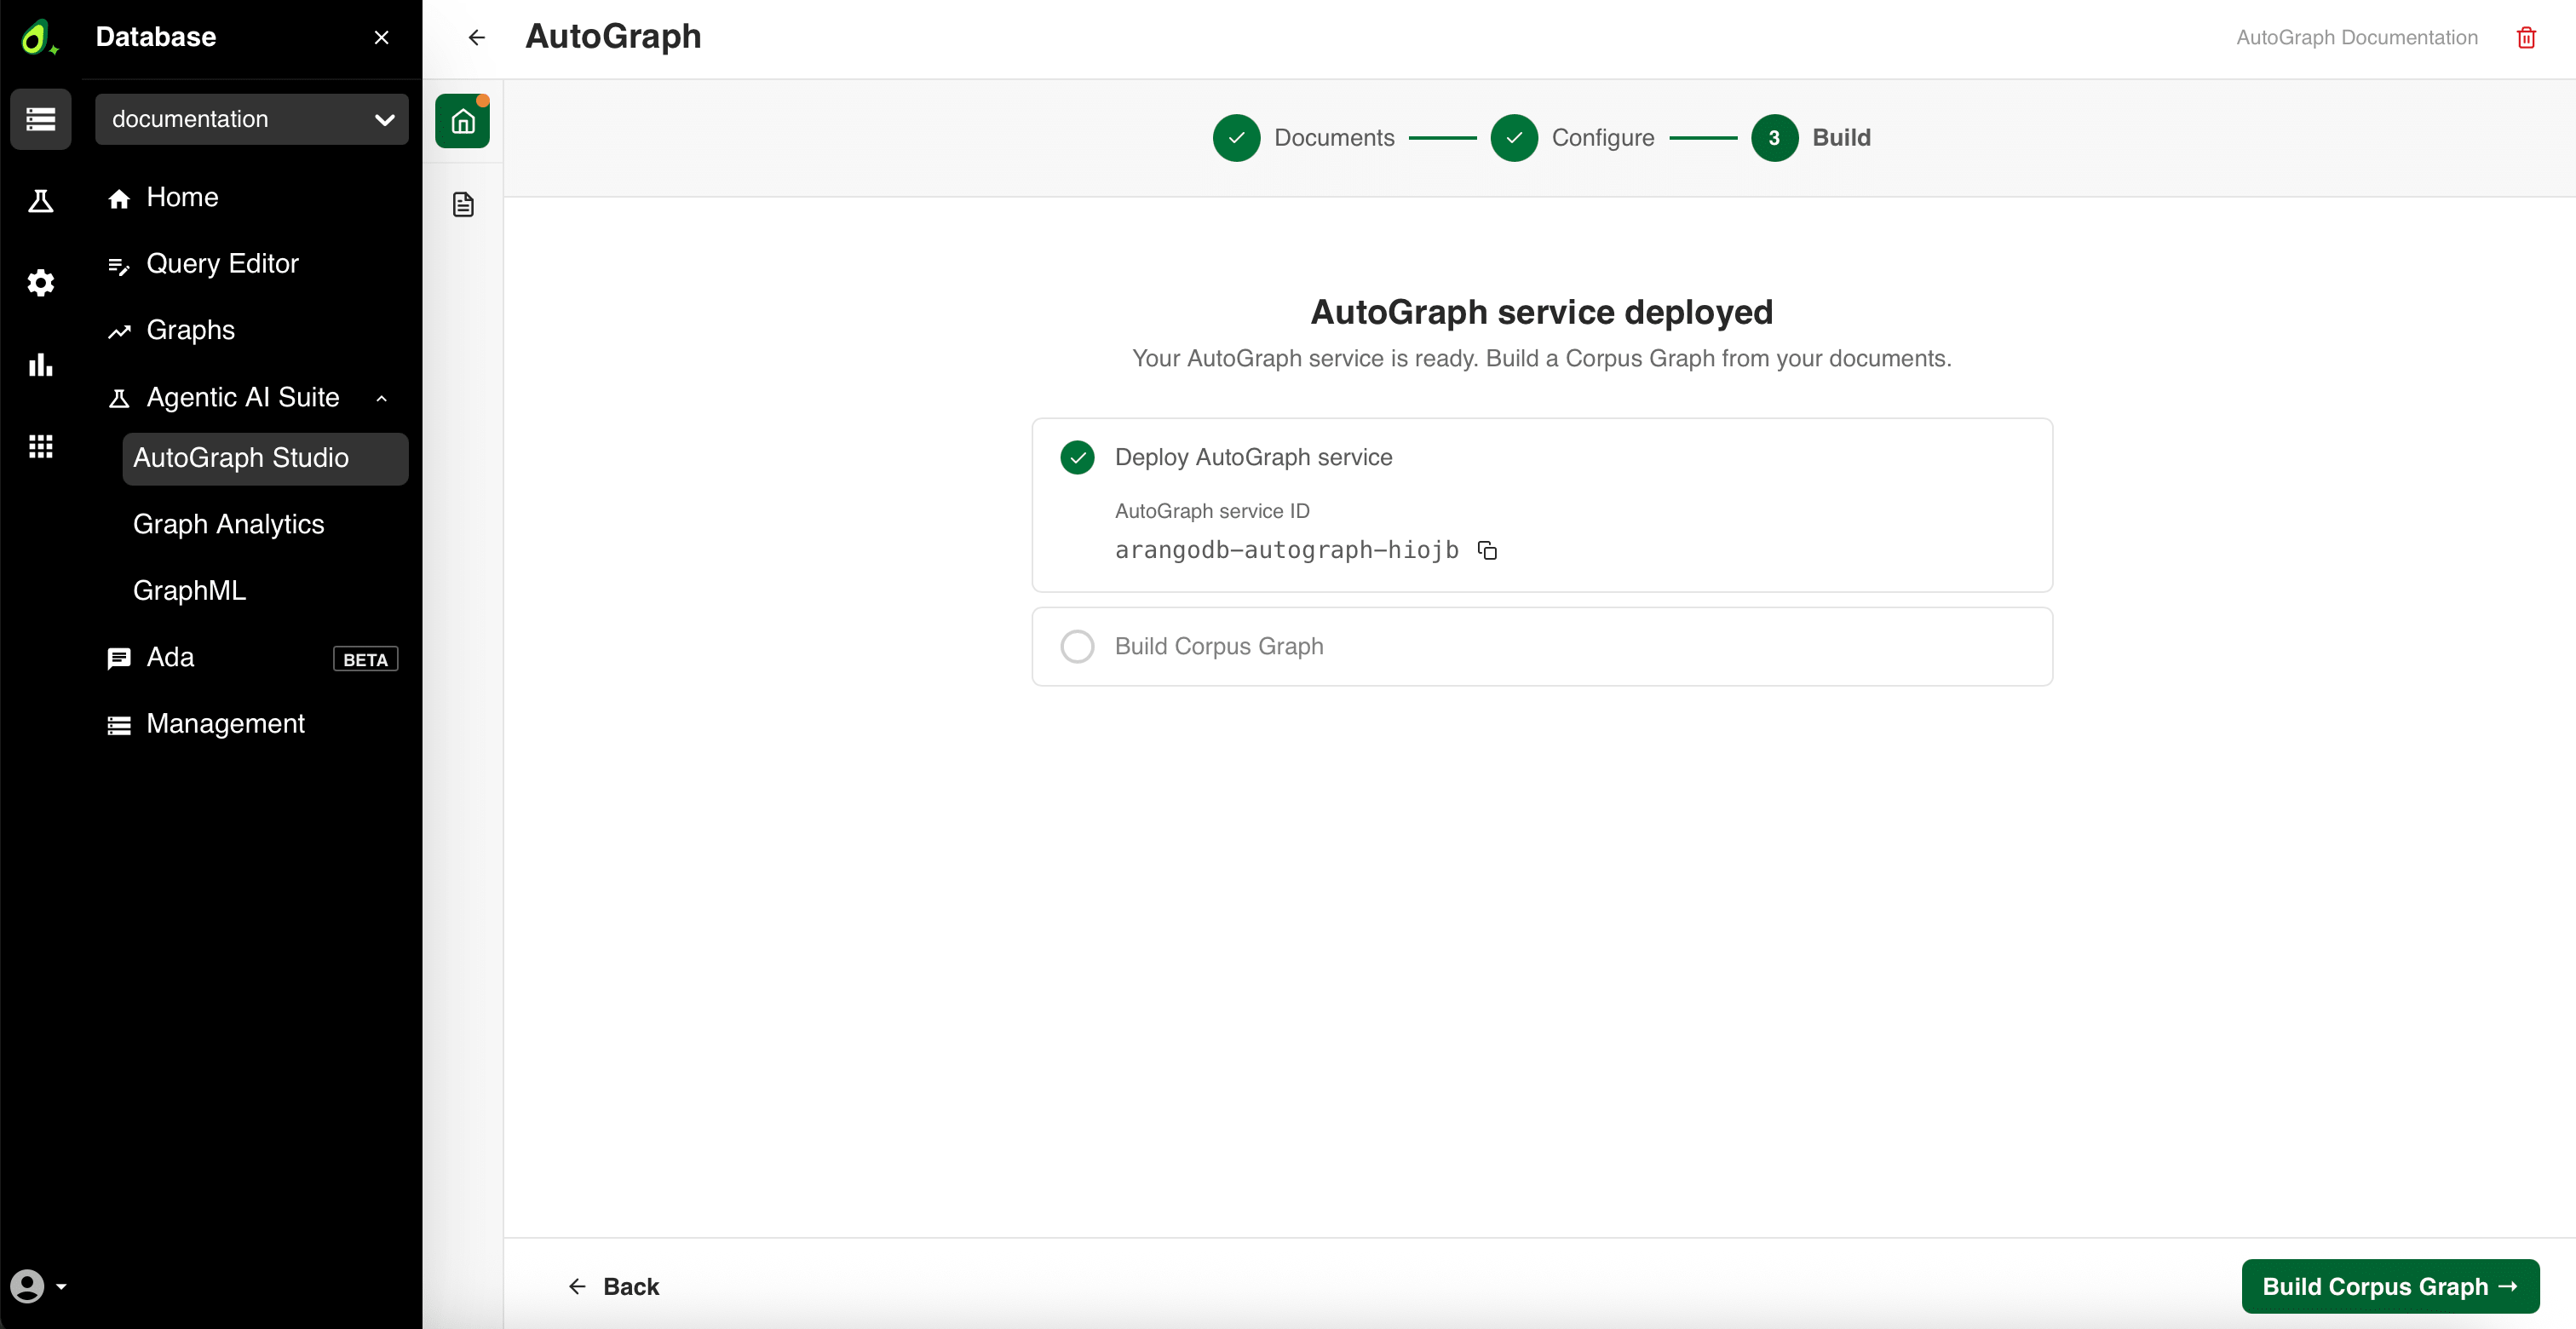This screenshot has width=2576, height=1329.
Task: Click the back arrow beside AutoGraph title
Action: (477, 37)
